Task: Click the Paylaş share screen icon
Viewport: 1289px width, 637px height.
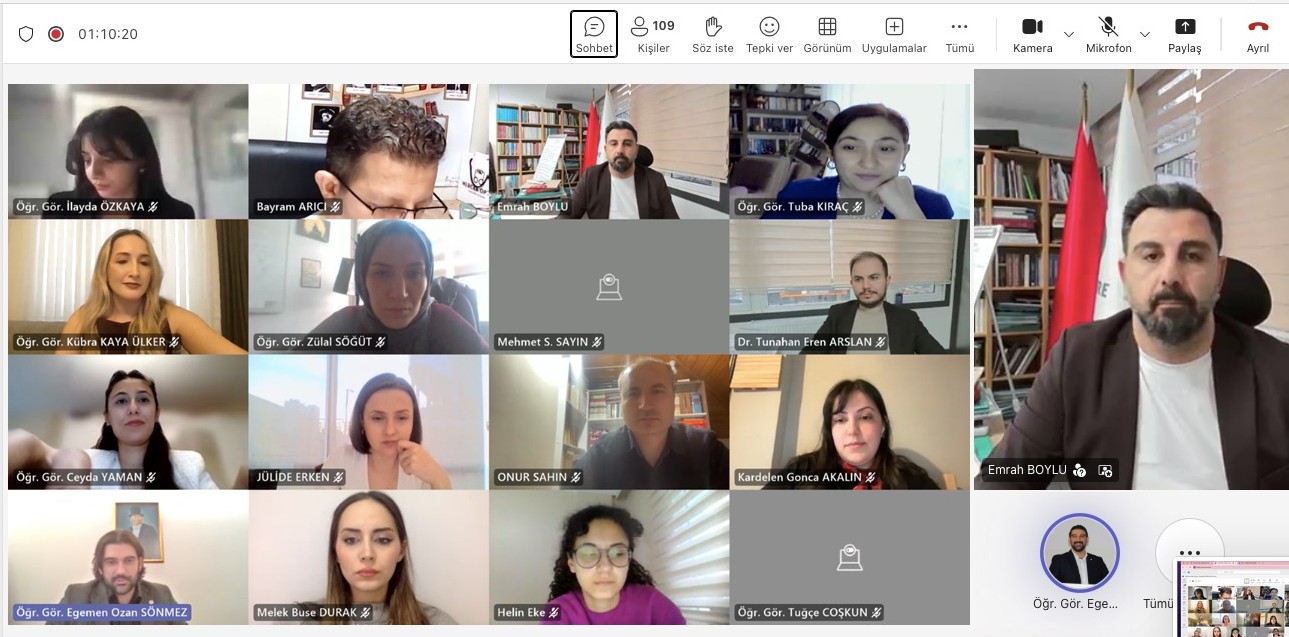Action: pyautogui.click(x=1184, y=34)
